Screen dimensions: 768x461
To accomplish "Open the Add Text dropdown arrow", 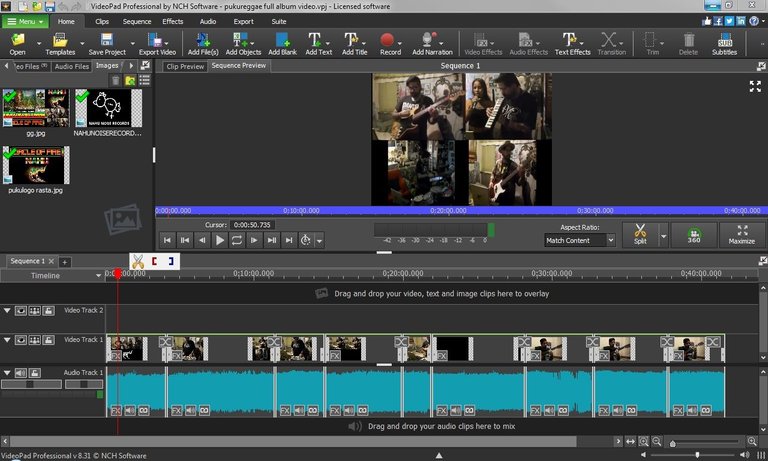I will click(x=327, y=43).
